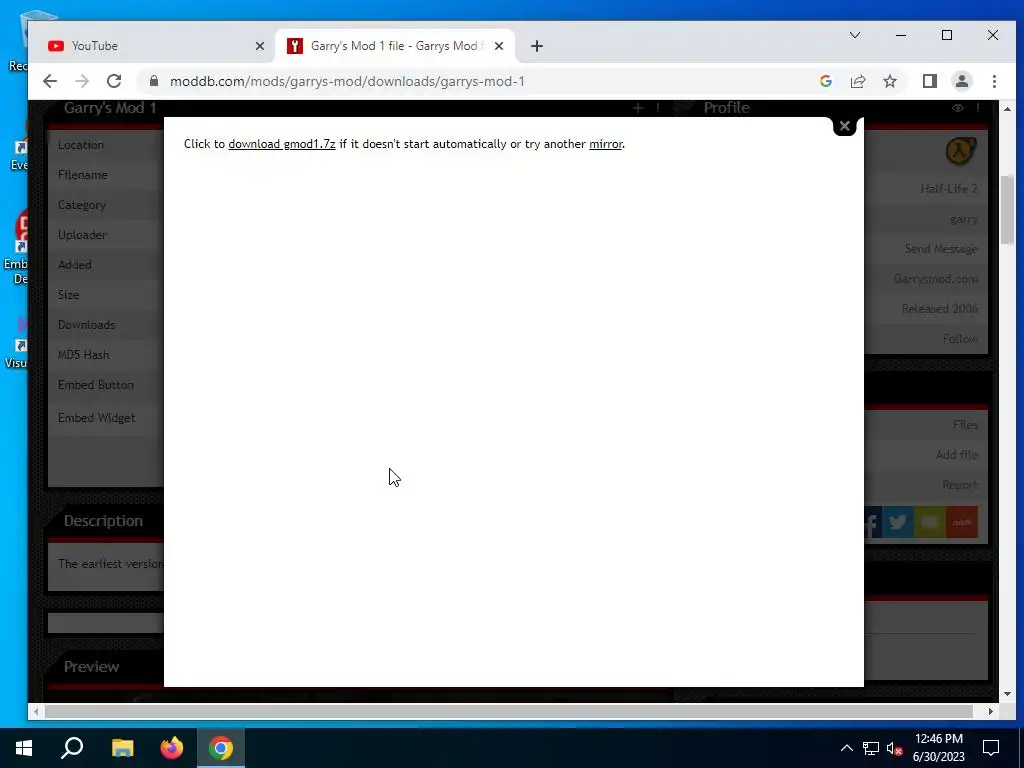The height and width of the screenshot is (768, 1024).
Task: Click the Downloads label
Action: tap(86, 325)
